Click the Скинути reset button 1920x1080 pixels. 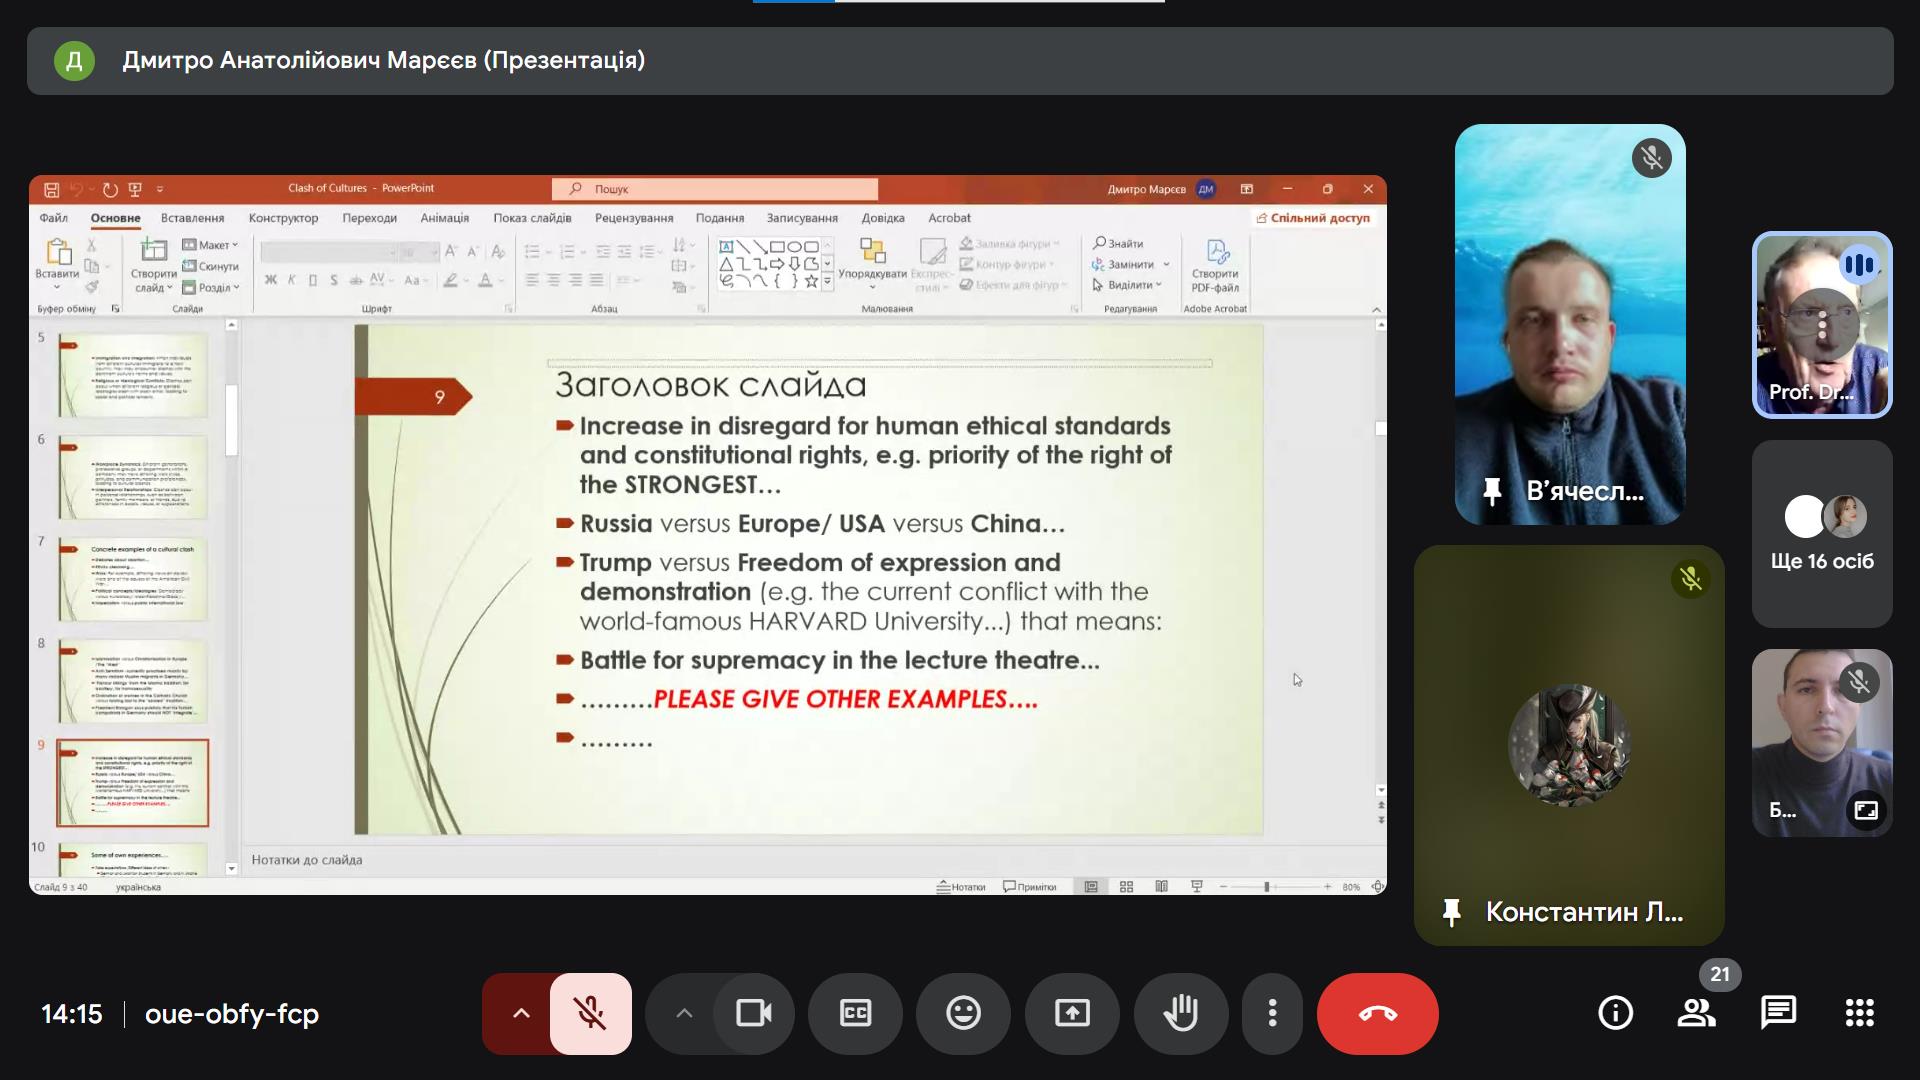click(210, 266)
